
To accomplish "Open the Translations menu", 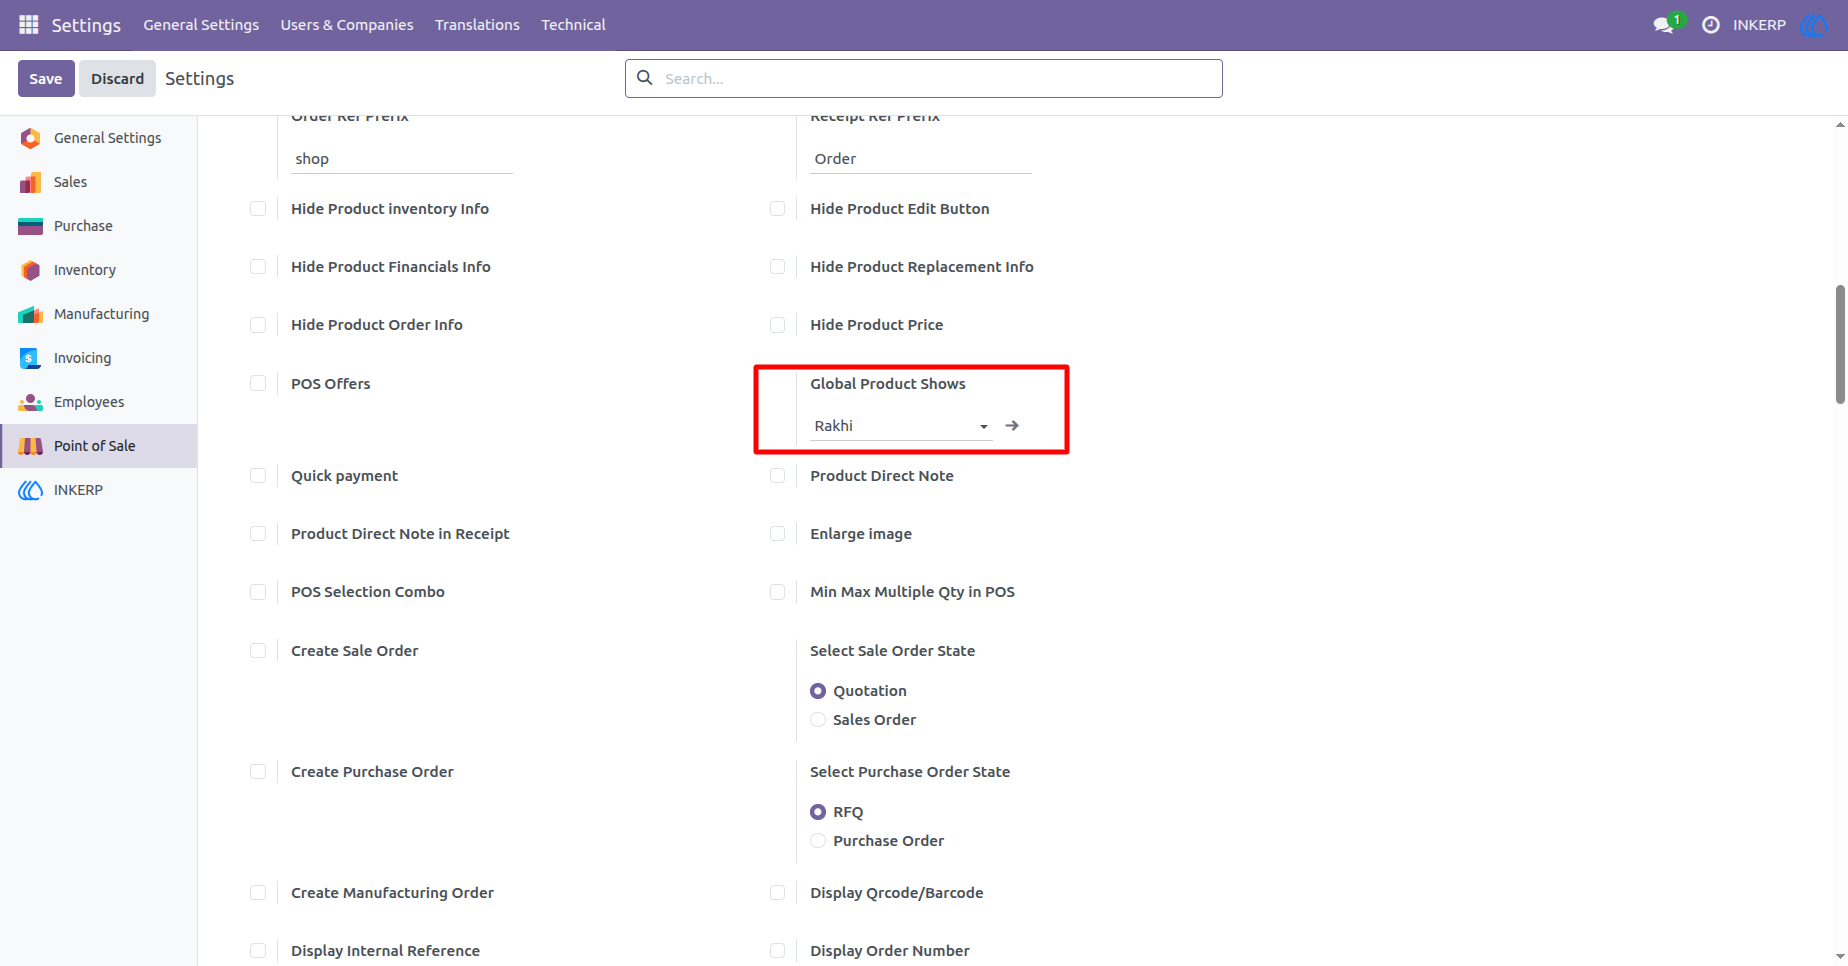I will (477, 25).
